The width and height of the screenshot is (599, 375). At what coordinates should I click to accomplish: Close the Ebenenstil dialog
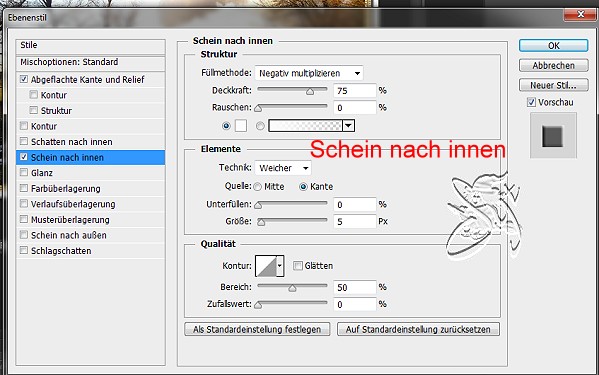click(581, 15)
